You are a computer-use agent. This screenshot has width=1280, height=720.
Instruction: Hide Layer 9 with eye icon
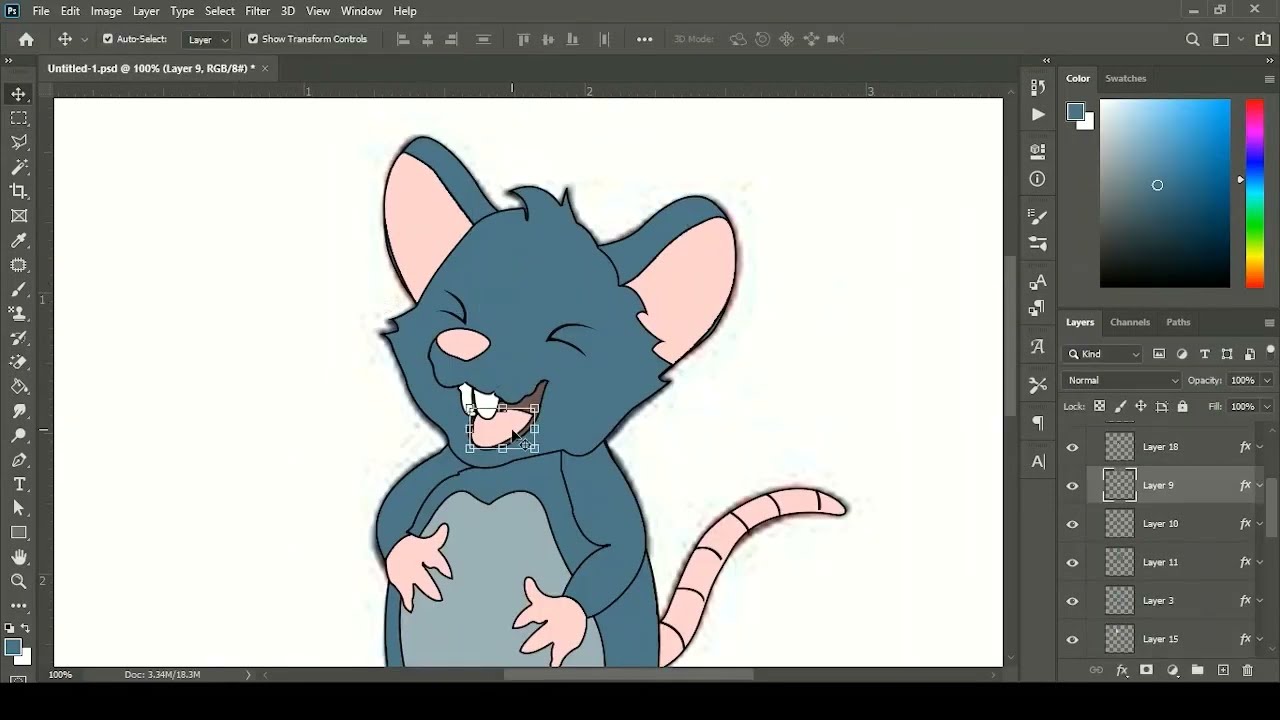point(1073,486)
